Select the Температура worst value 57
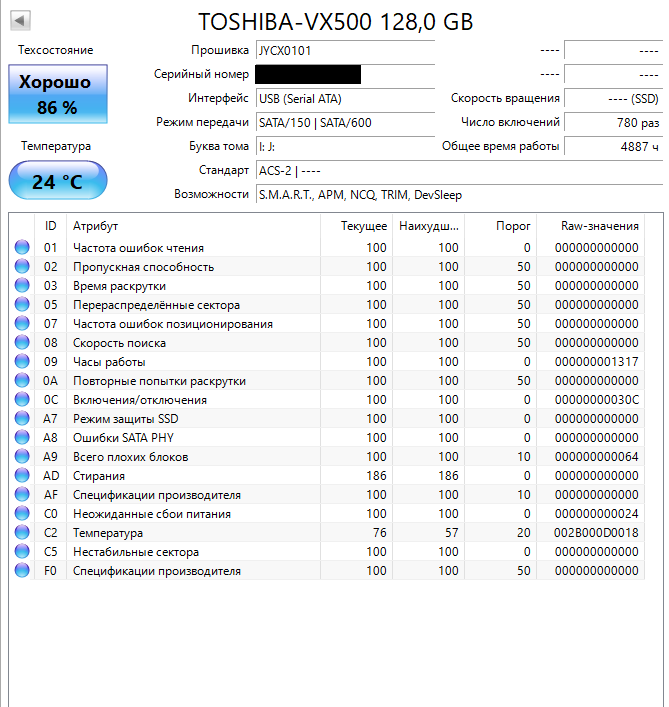 click(452, 533)
